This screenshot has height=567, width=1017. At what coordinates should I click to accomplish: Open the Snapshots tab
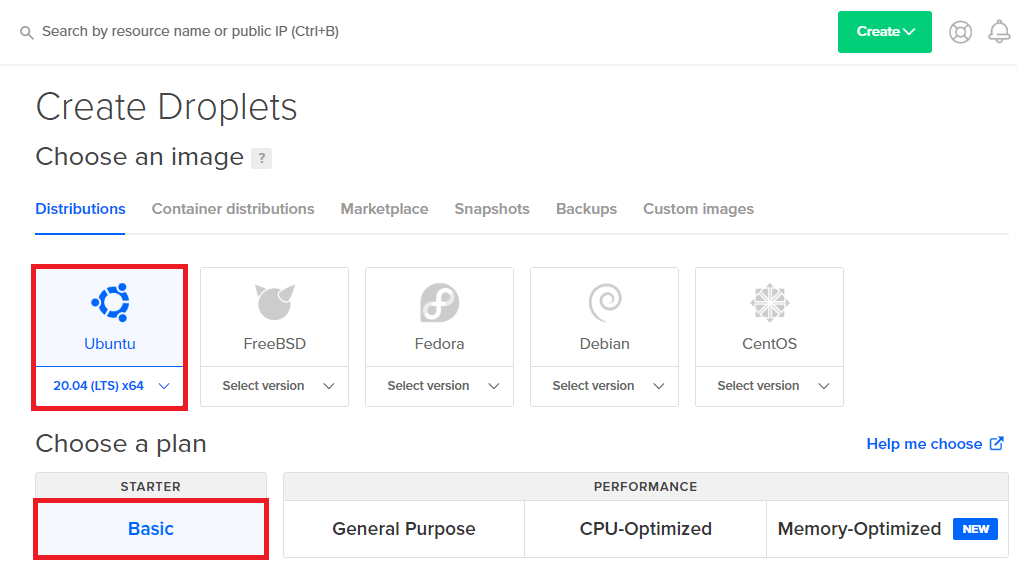click(491, 209)
